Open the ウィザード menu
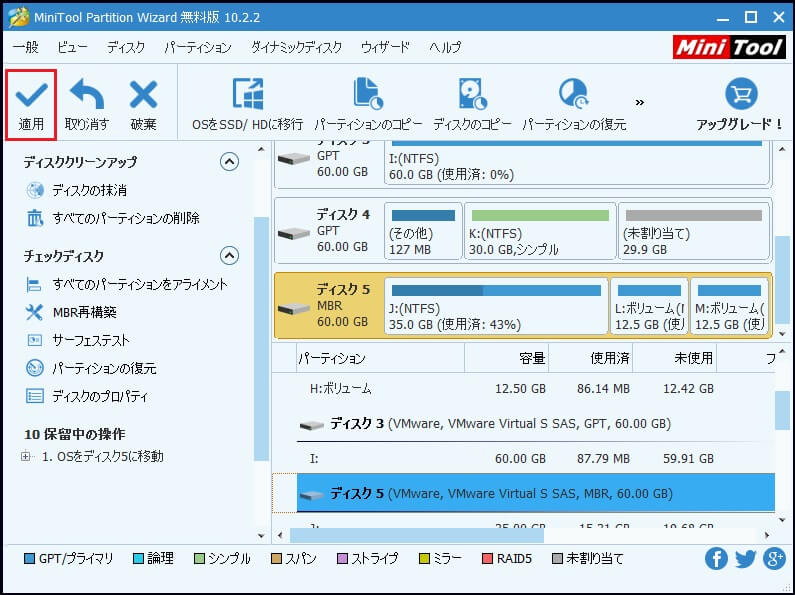 point(385,47)
